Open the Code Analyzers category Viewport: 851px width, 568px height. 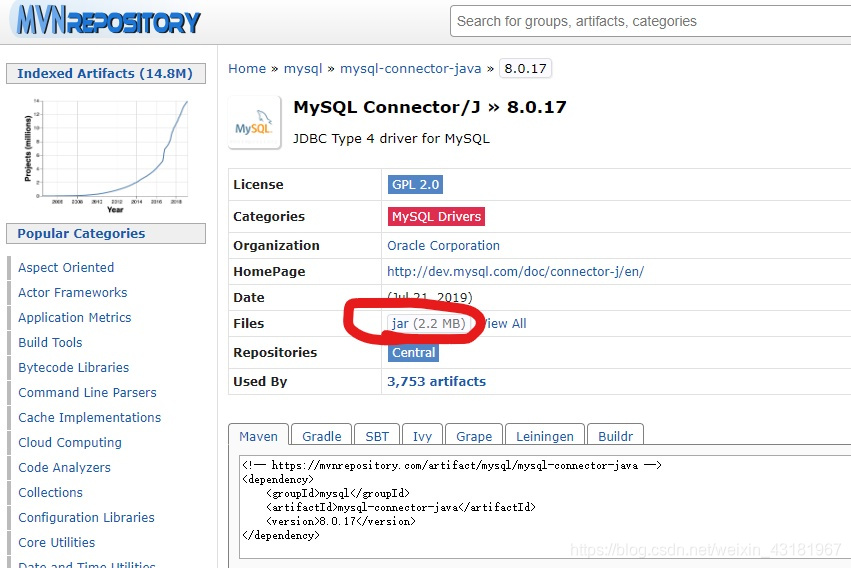pos(64,467)
